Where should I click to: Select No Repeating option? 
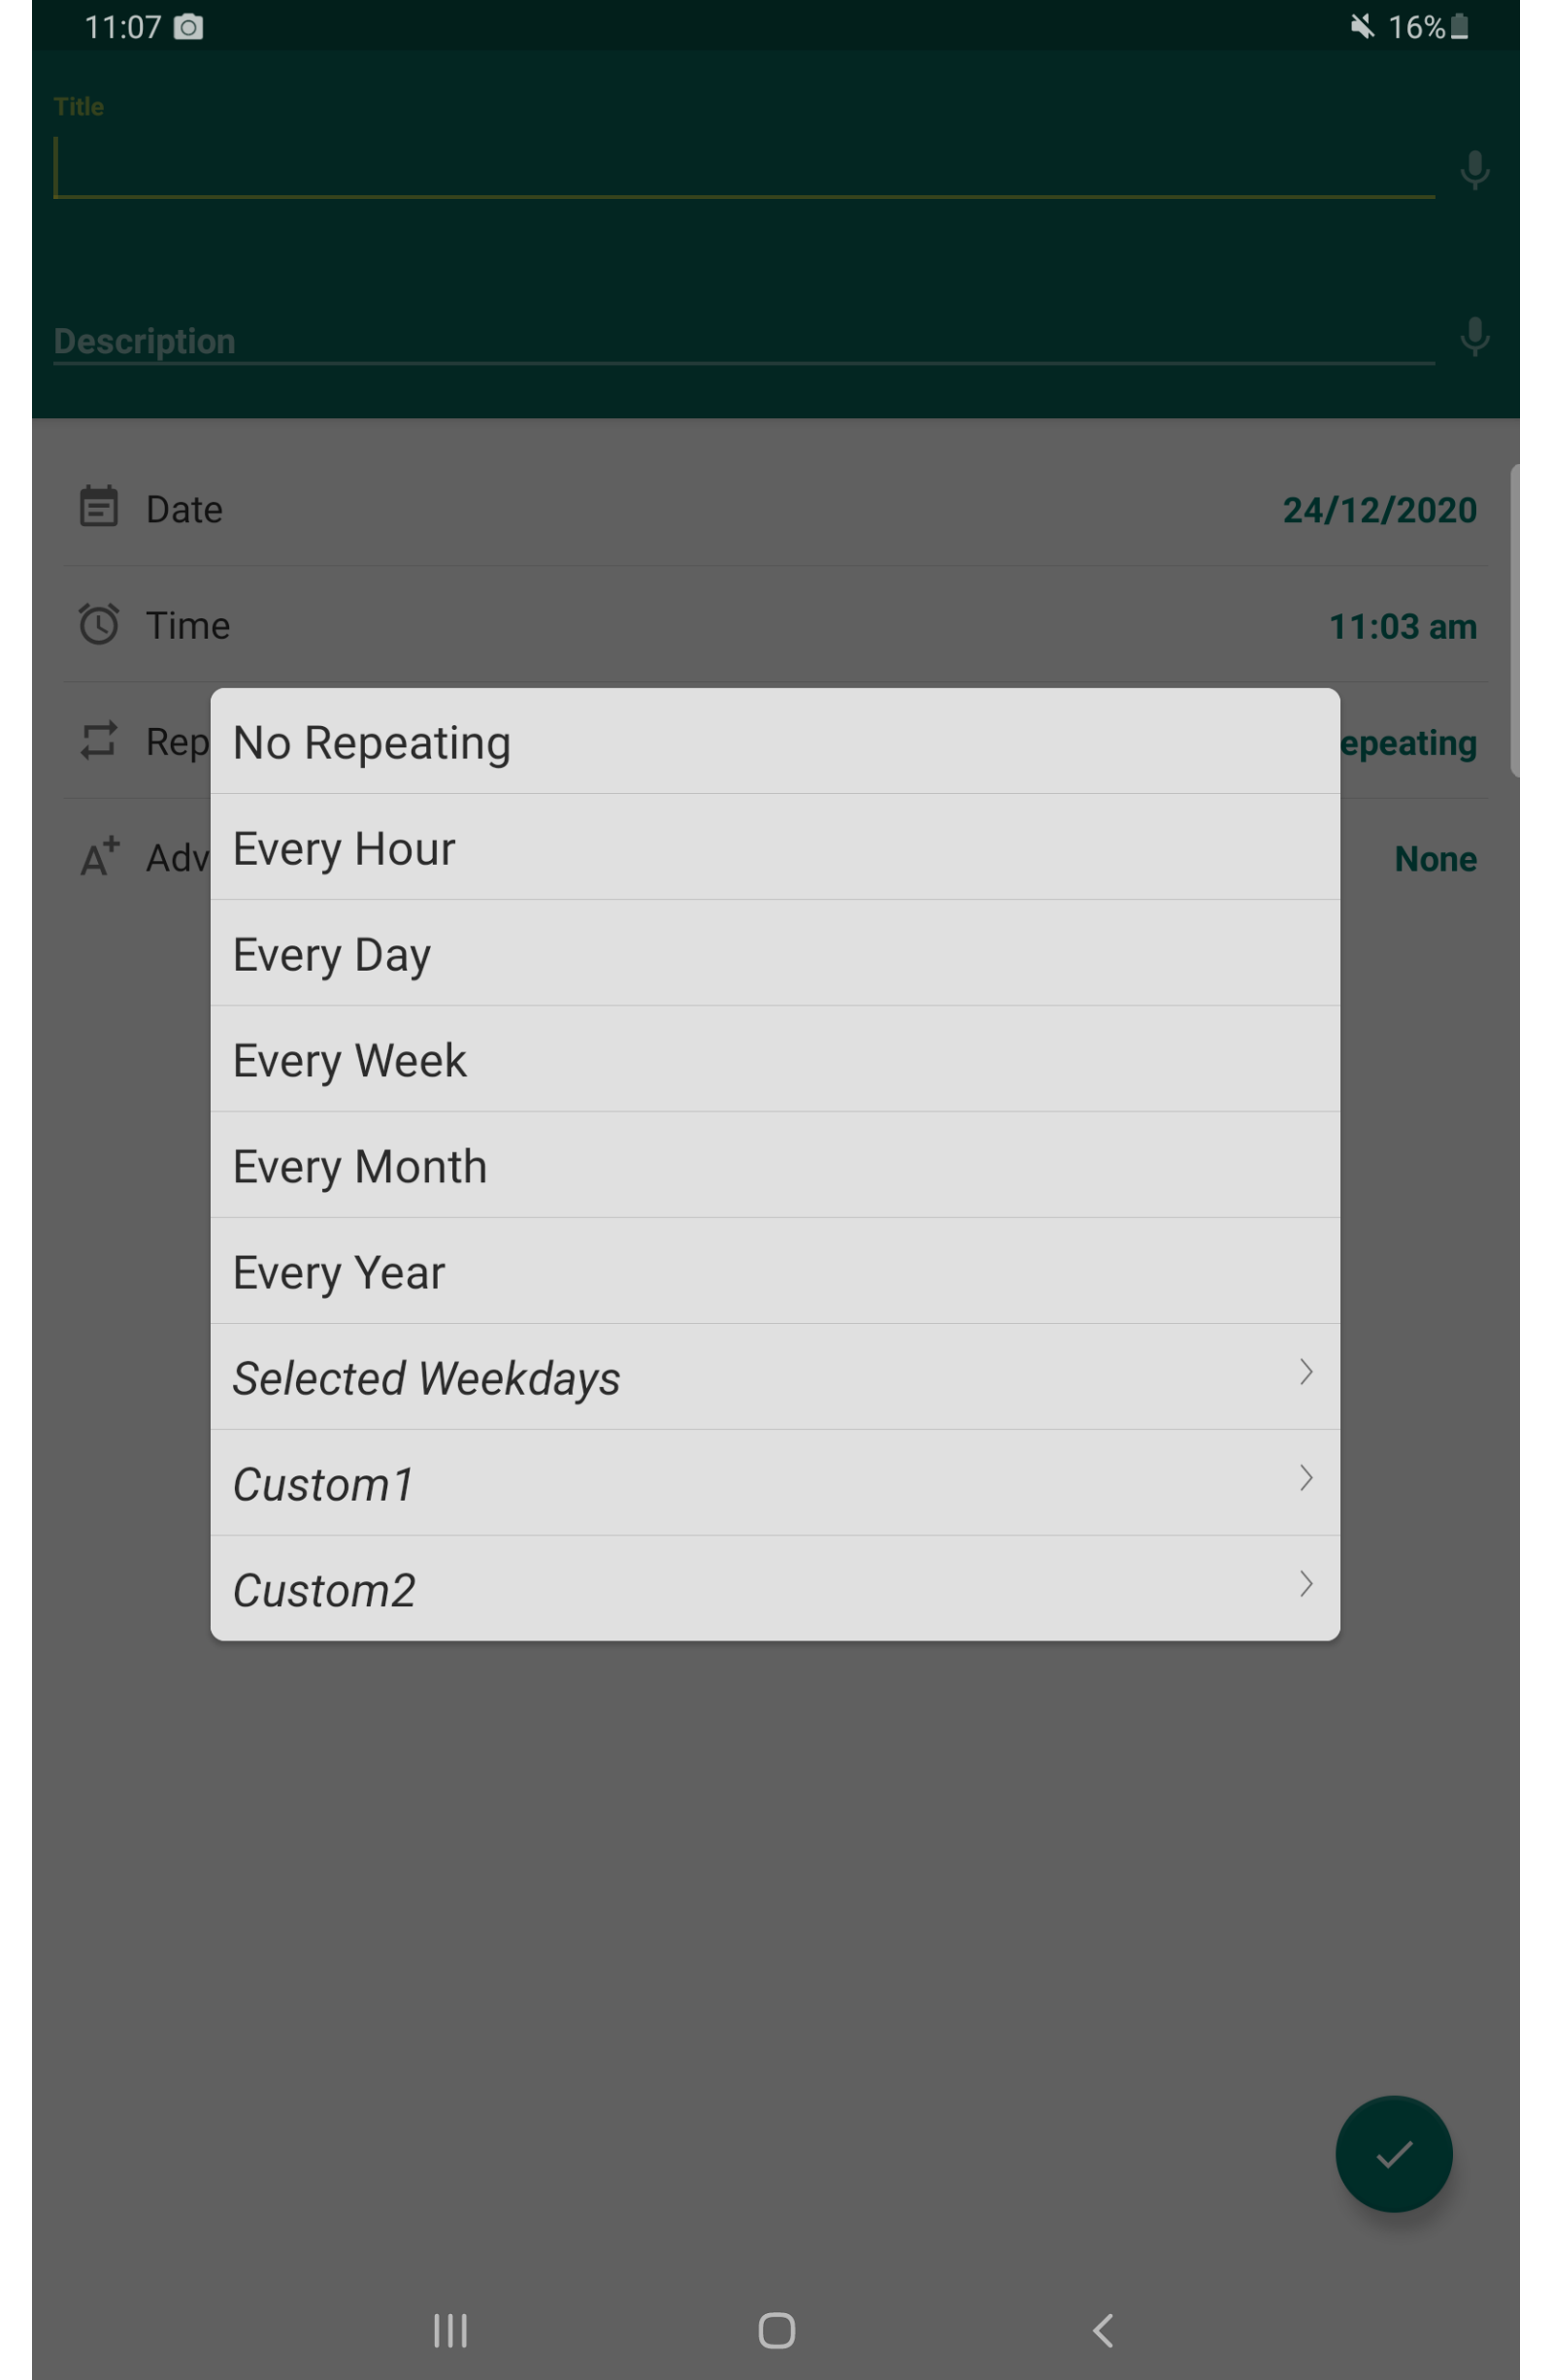tap(775, 741)
